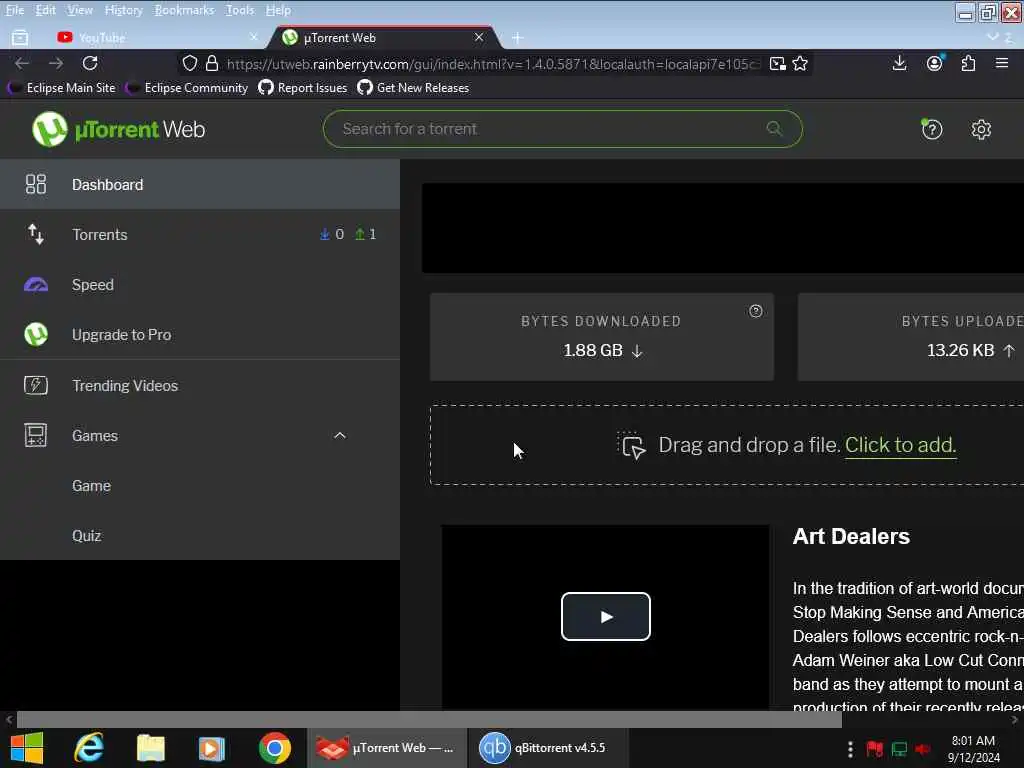Switch to qBittorrent v4.5.5 taskbar window
The height and width of the screenshot is (768, 1024).
coord(547,748)
